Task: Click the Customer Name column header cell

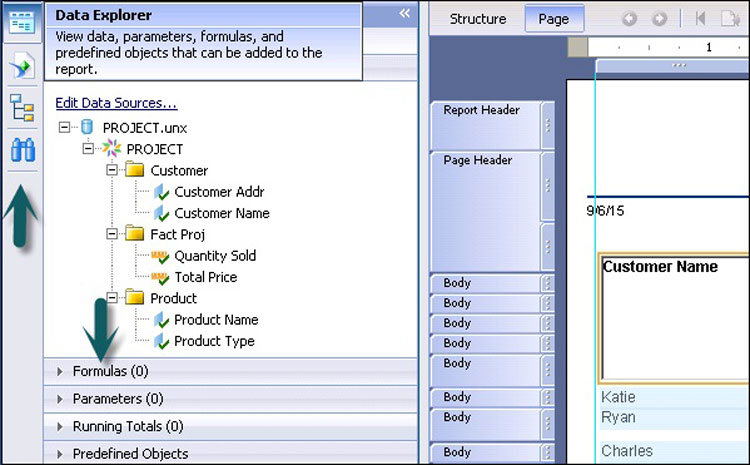Action: click(660, 267)
